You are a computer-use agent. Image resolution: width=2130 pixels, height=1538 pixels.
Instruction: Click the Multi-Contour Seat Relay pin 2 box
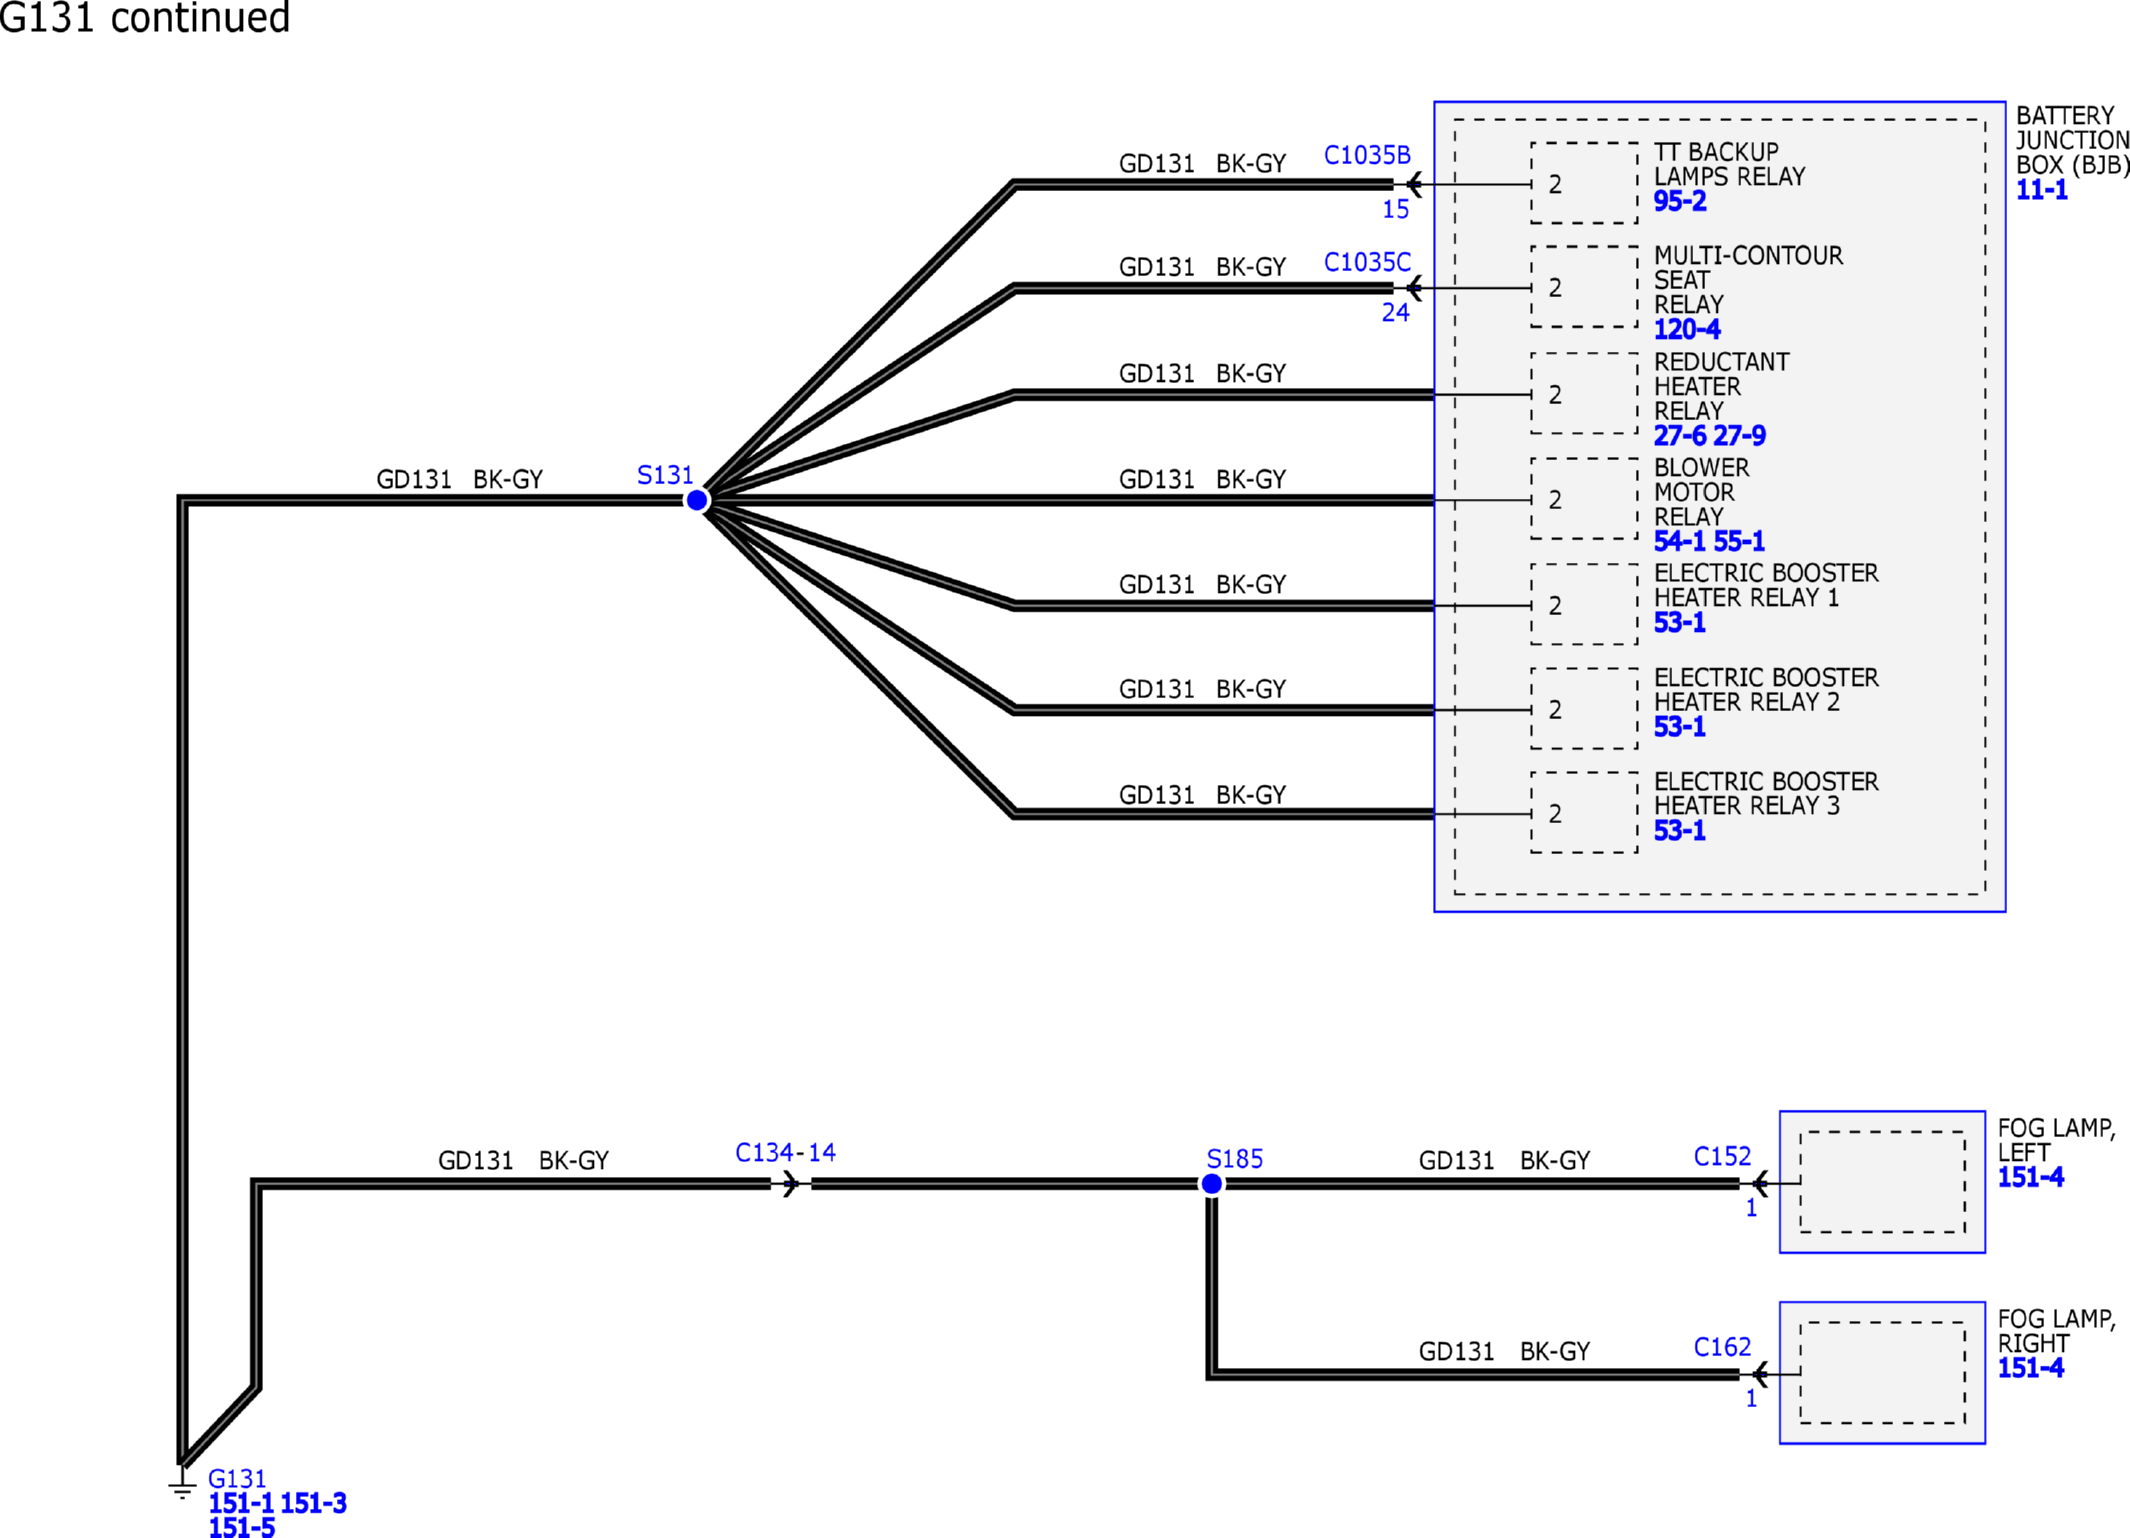pyautogui.click(x=1584, y=287)
